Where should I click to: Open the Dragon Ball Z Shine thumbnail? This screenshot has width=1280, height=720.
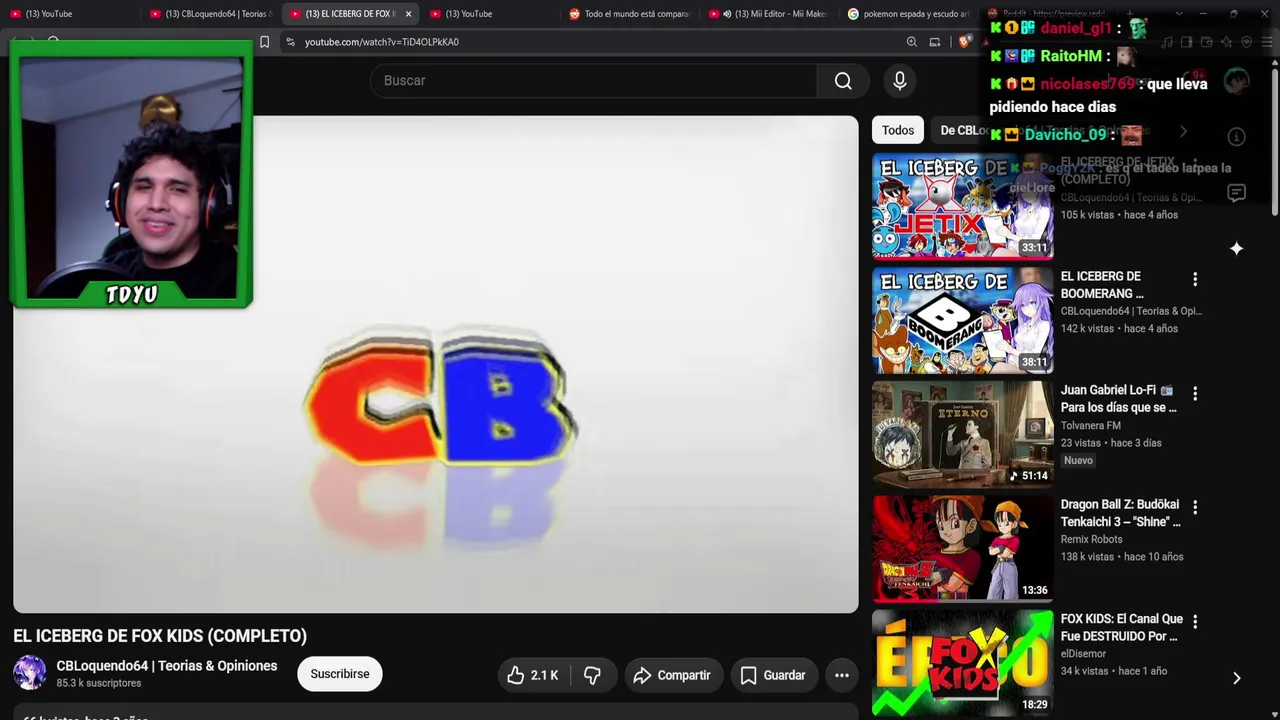click(962, 549)
